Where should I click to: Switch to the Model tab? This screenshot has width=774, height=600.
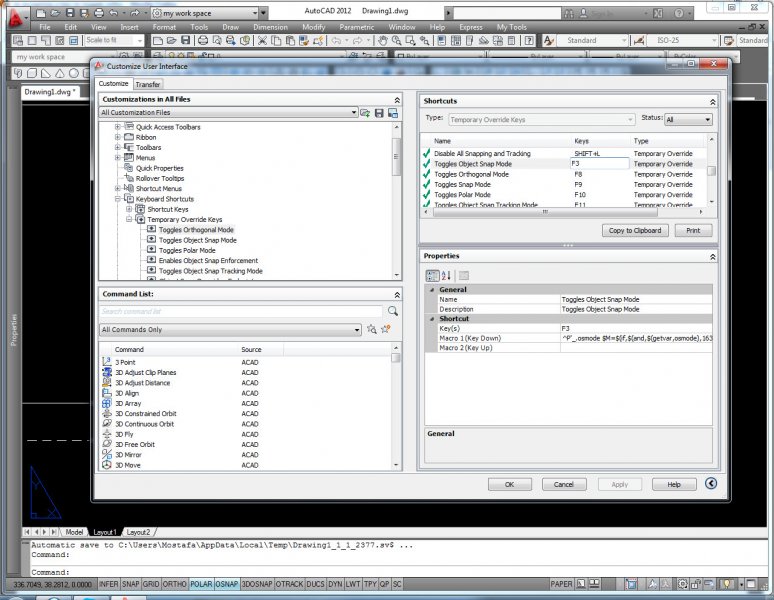click(74, 532)
